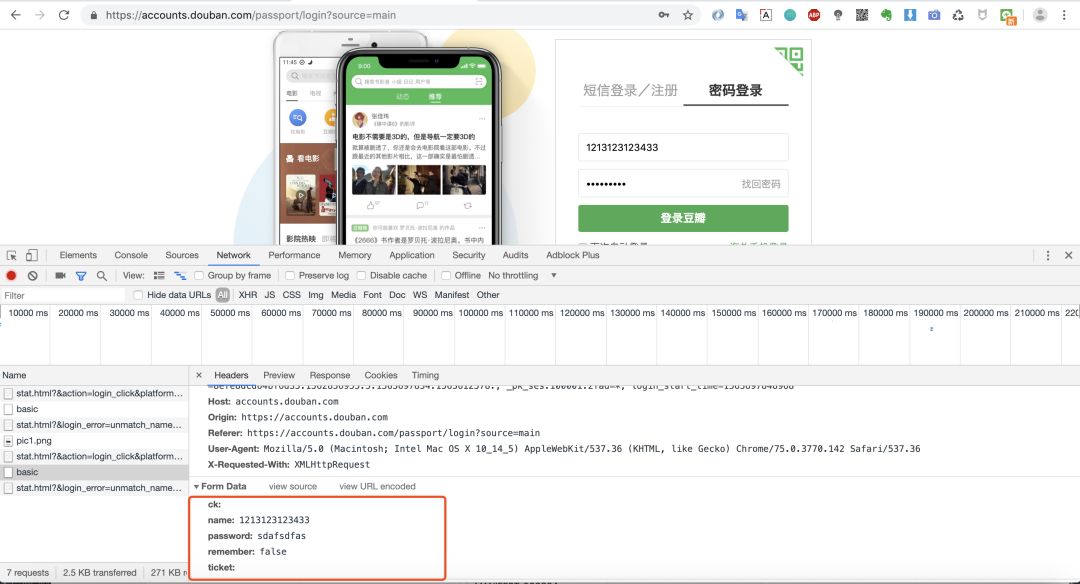
Task: Toggle the device toolbar icon in DevTools
Action: click(x=32, y=256)
